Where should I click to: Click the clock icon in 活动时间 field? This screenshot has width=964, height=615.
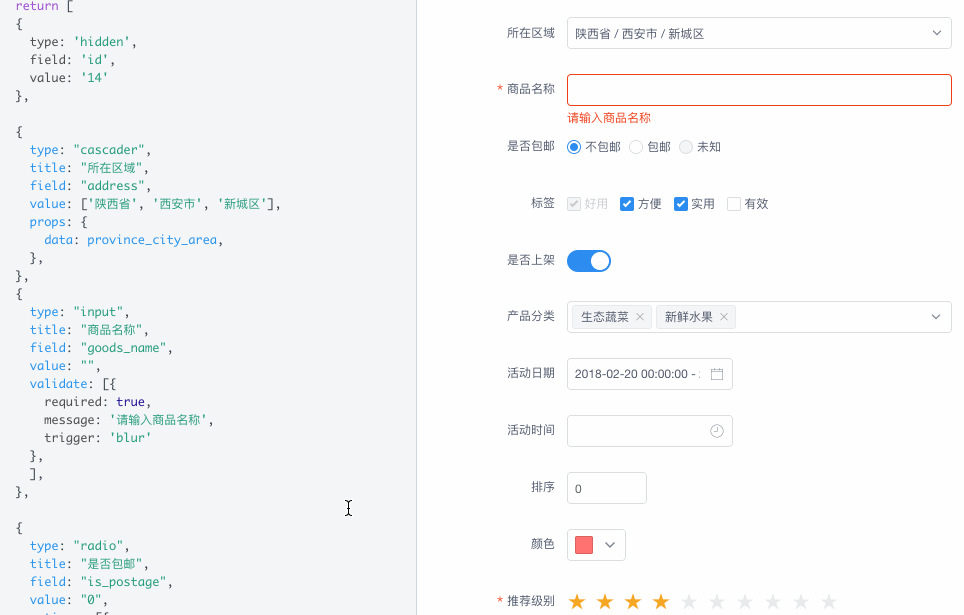tap(716, 429)
